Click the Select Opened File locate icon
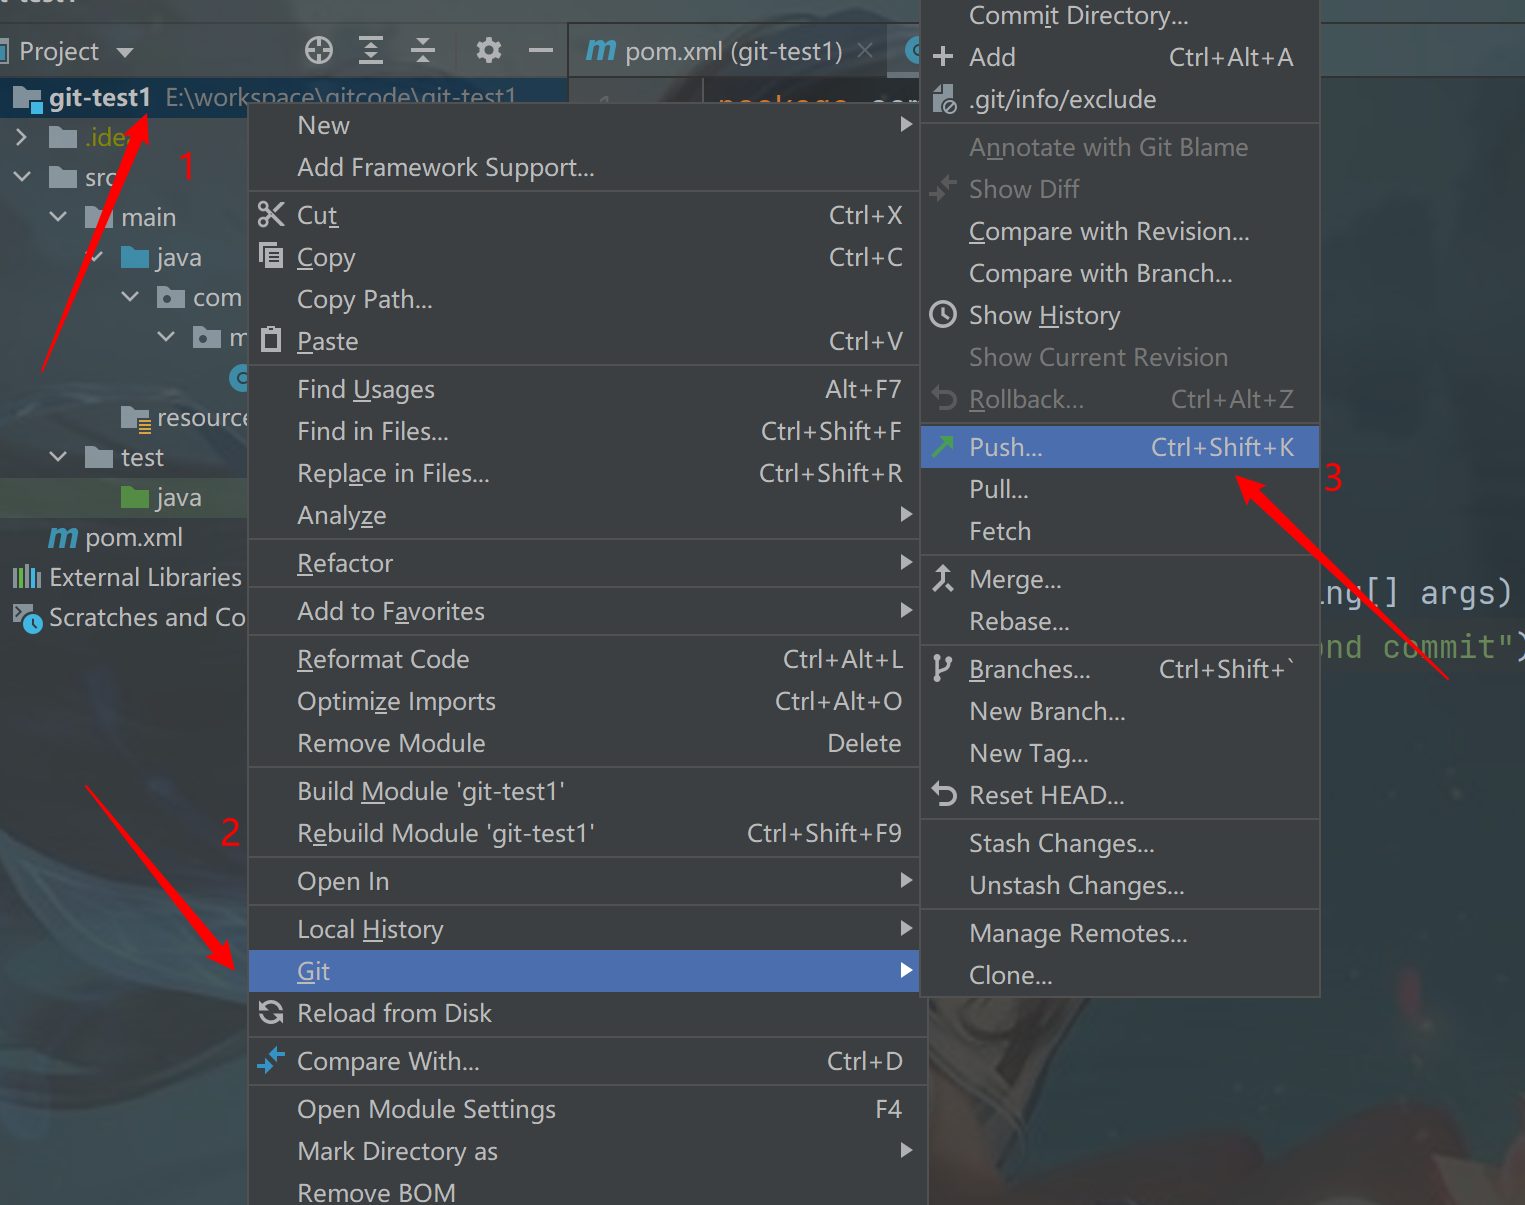This screenshot has width=1525, height=1205. coord(319,50)
